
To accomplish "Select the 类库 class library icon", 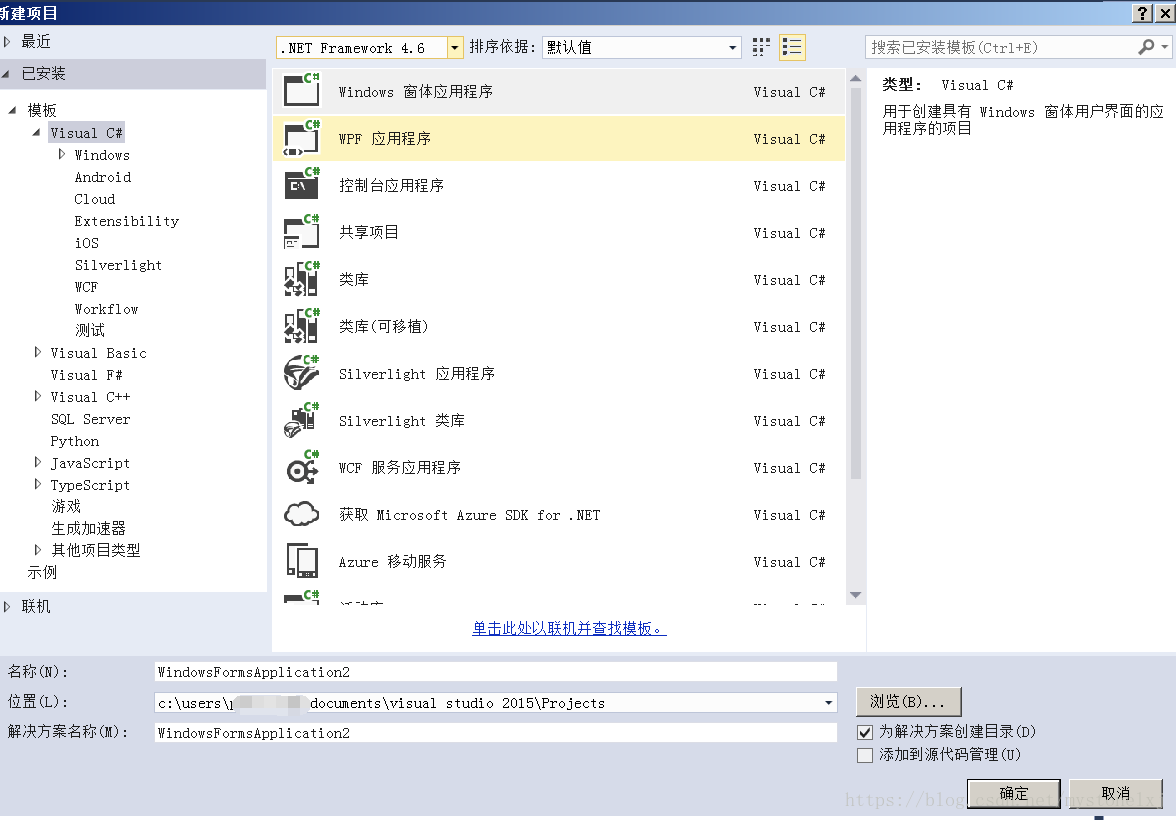I will [x=302, y=278].
